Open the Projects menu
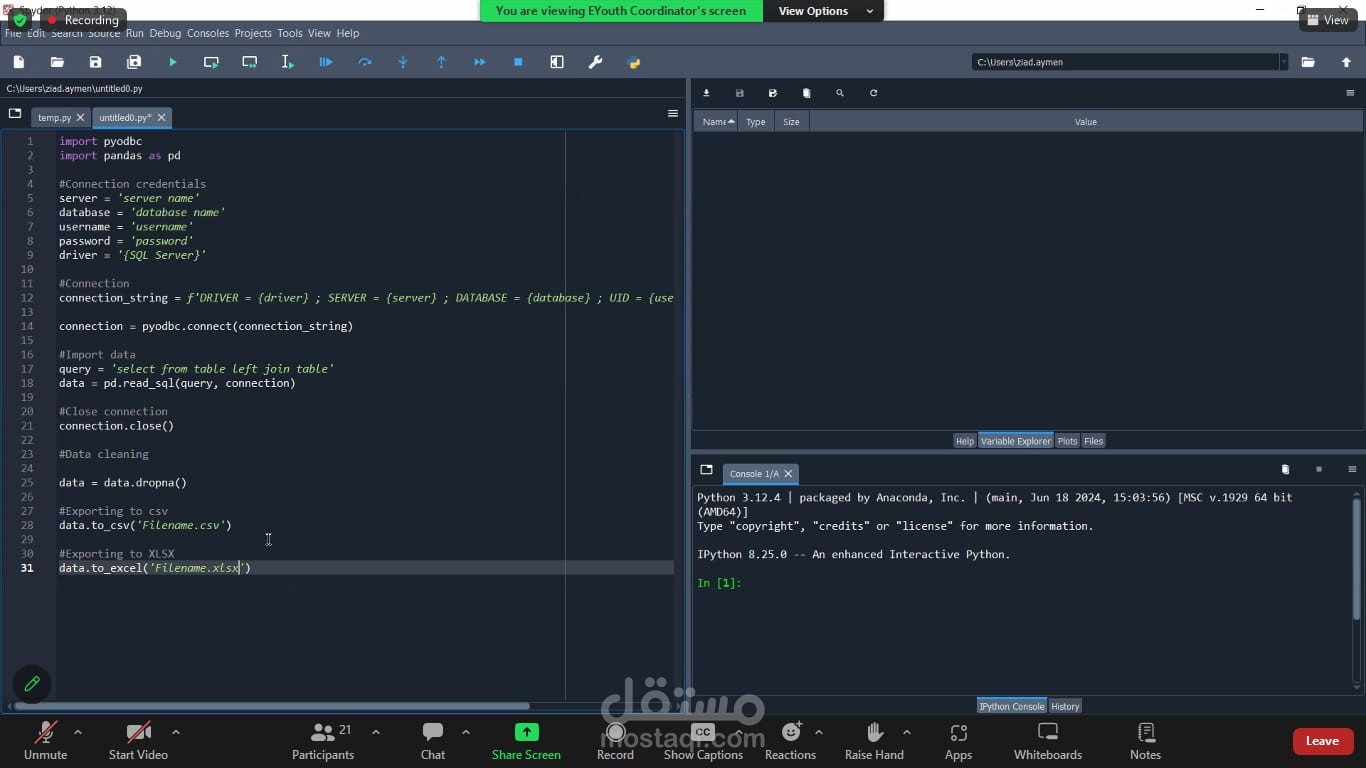1366x768 pixels. point(253,33)
